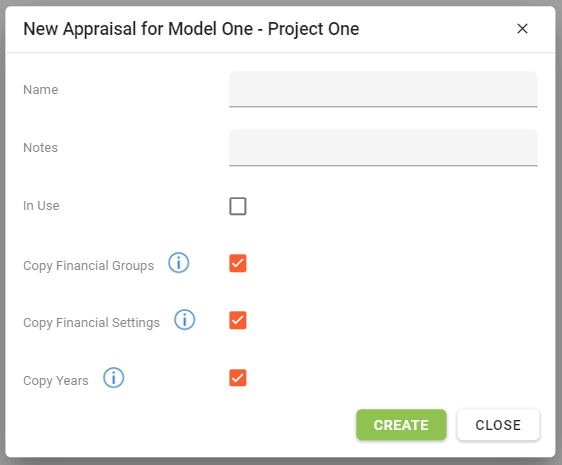The height and width of the screenshot is (465, 562).
Task: Focus the Notes input field
Action: pos(383,147)
